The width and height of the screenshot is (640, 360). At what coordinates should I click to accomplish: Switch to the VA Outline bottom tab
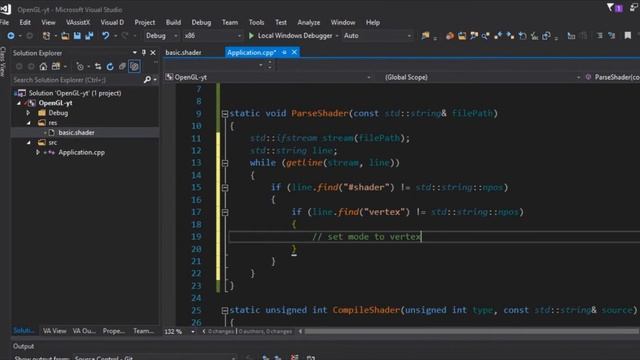(84, 331)
